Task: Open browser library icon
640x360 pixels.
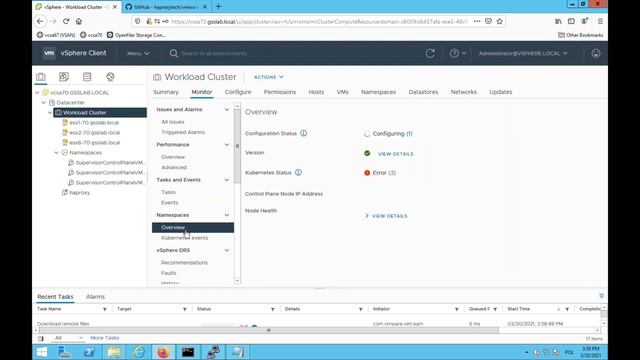Action: [558, 21]
